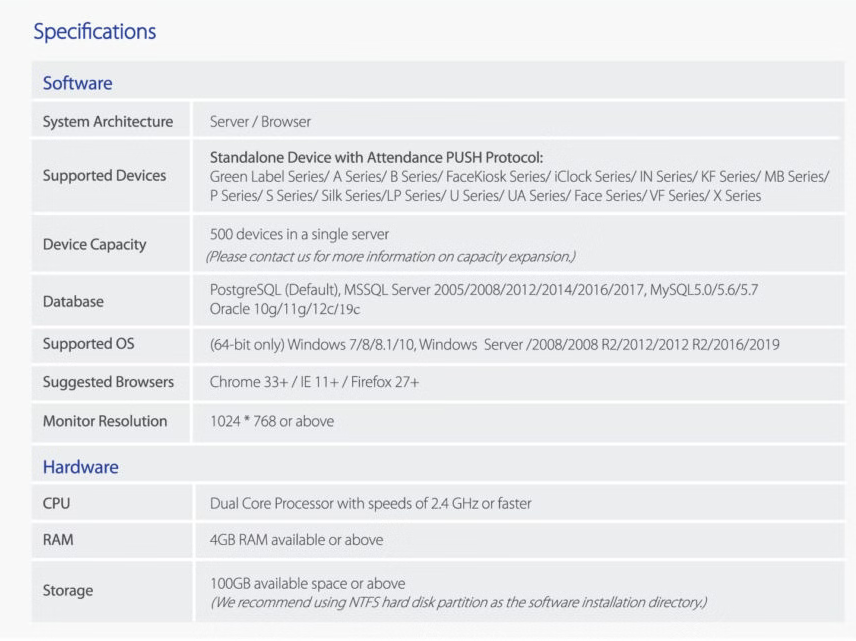The width and height of the screenshot is (856, 641).
Task: Click the Database row label
Action: [x=73, y=301]
